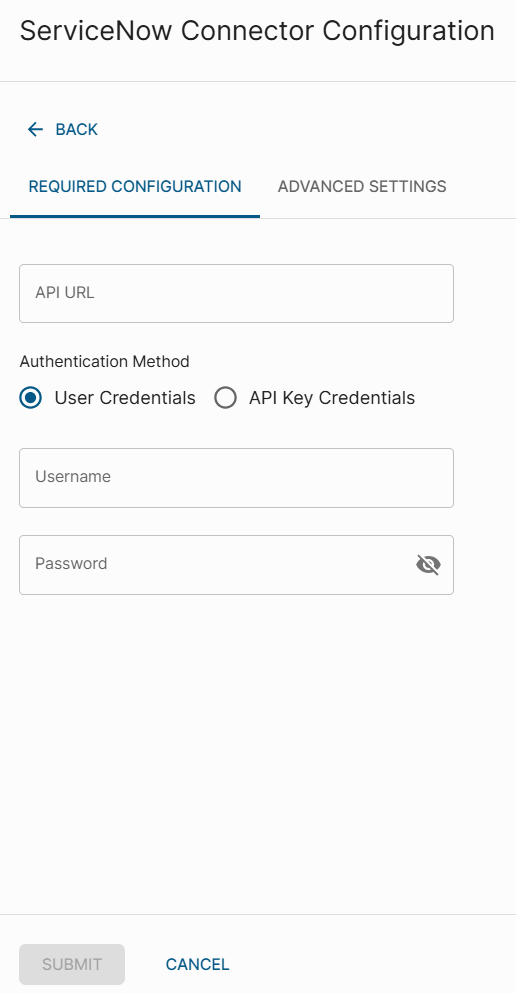This screenshot has height=993, width=516.
Task: Click into the Username field
Action: 236,478
